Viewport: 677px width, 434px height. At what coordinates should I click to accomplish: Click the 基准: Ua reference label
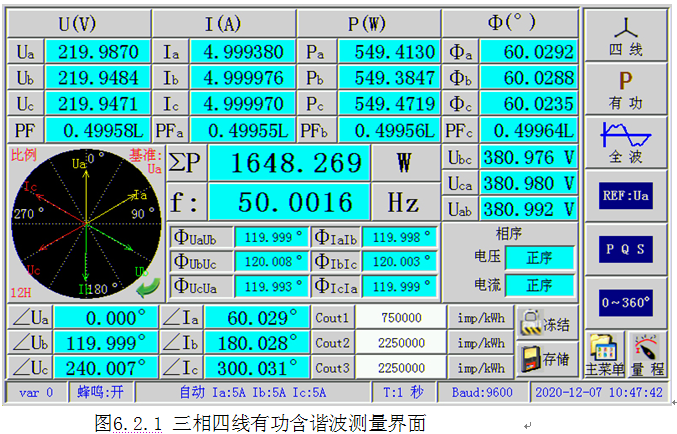tap(146, 161)
